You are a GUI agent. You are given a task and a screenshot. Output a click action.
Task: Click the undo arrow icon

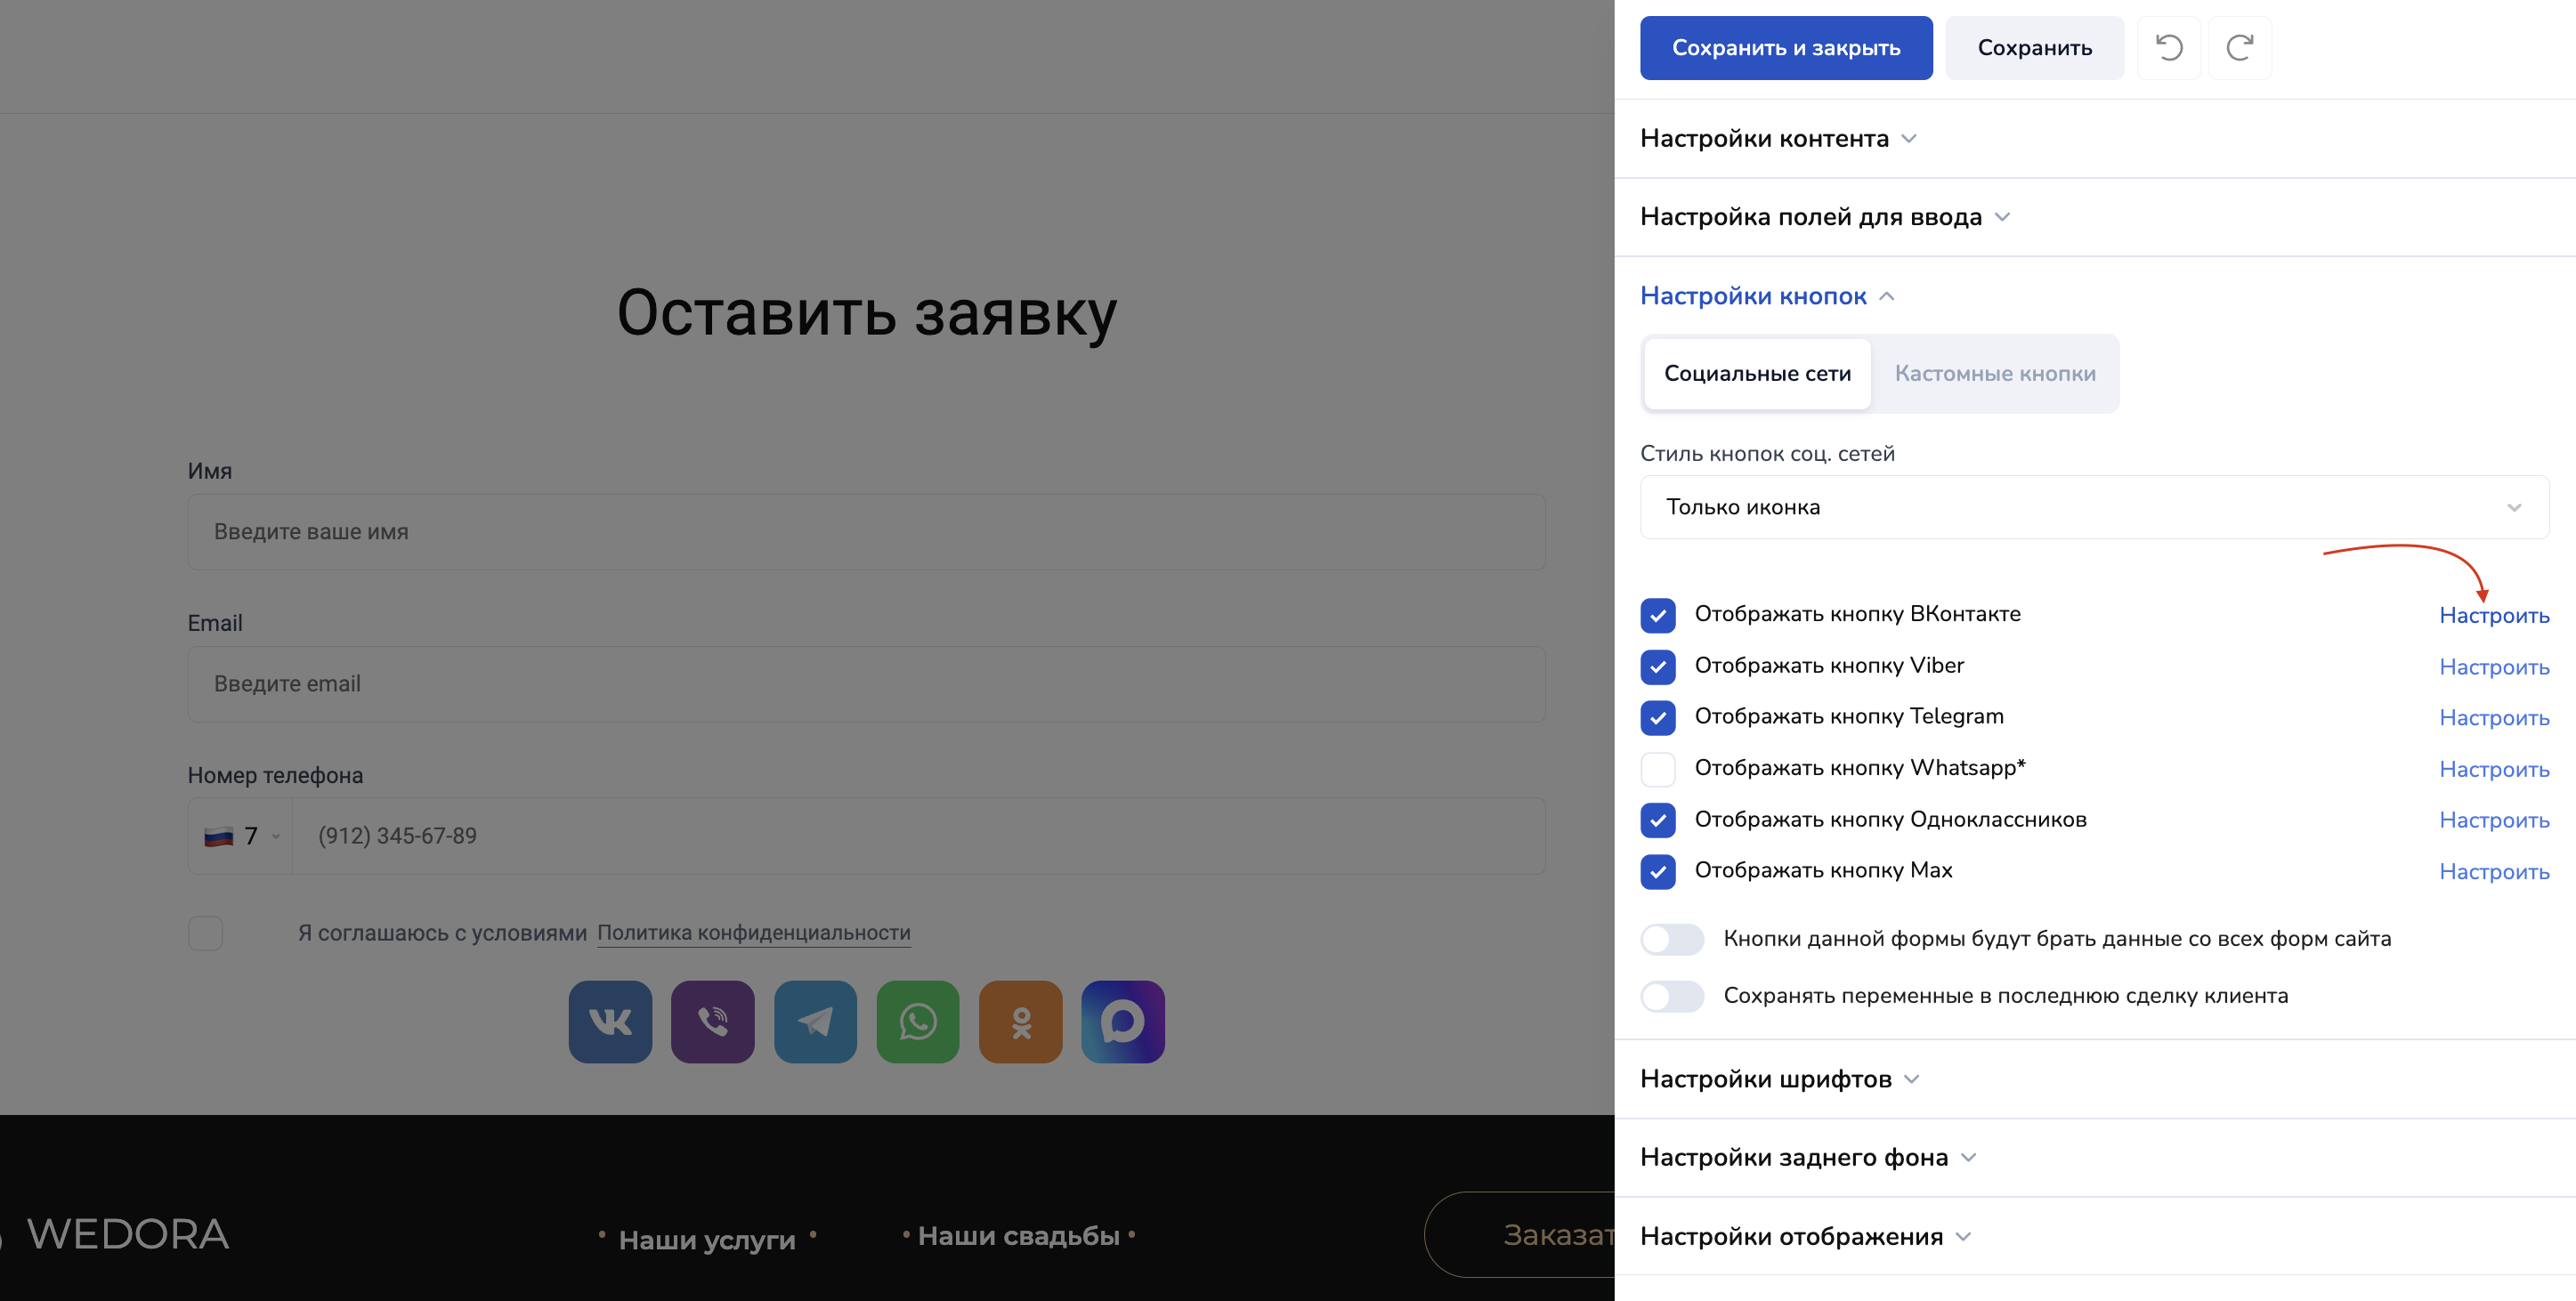point(2168,48)
